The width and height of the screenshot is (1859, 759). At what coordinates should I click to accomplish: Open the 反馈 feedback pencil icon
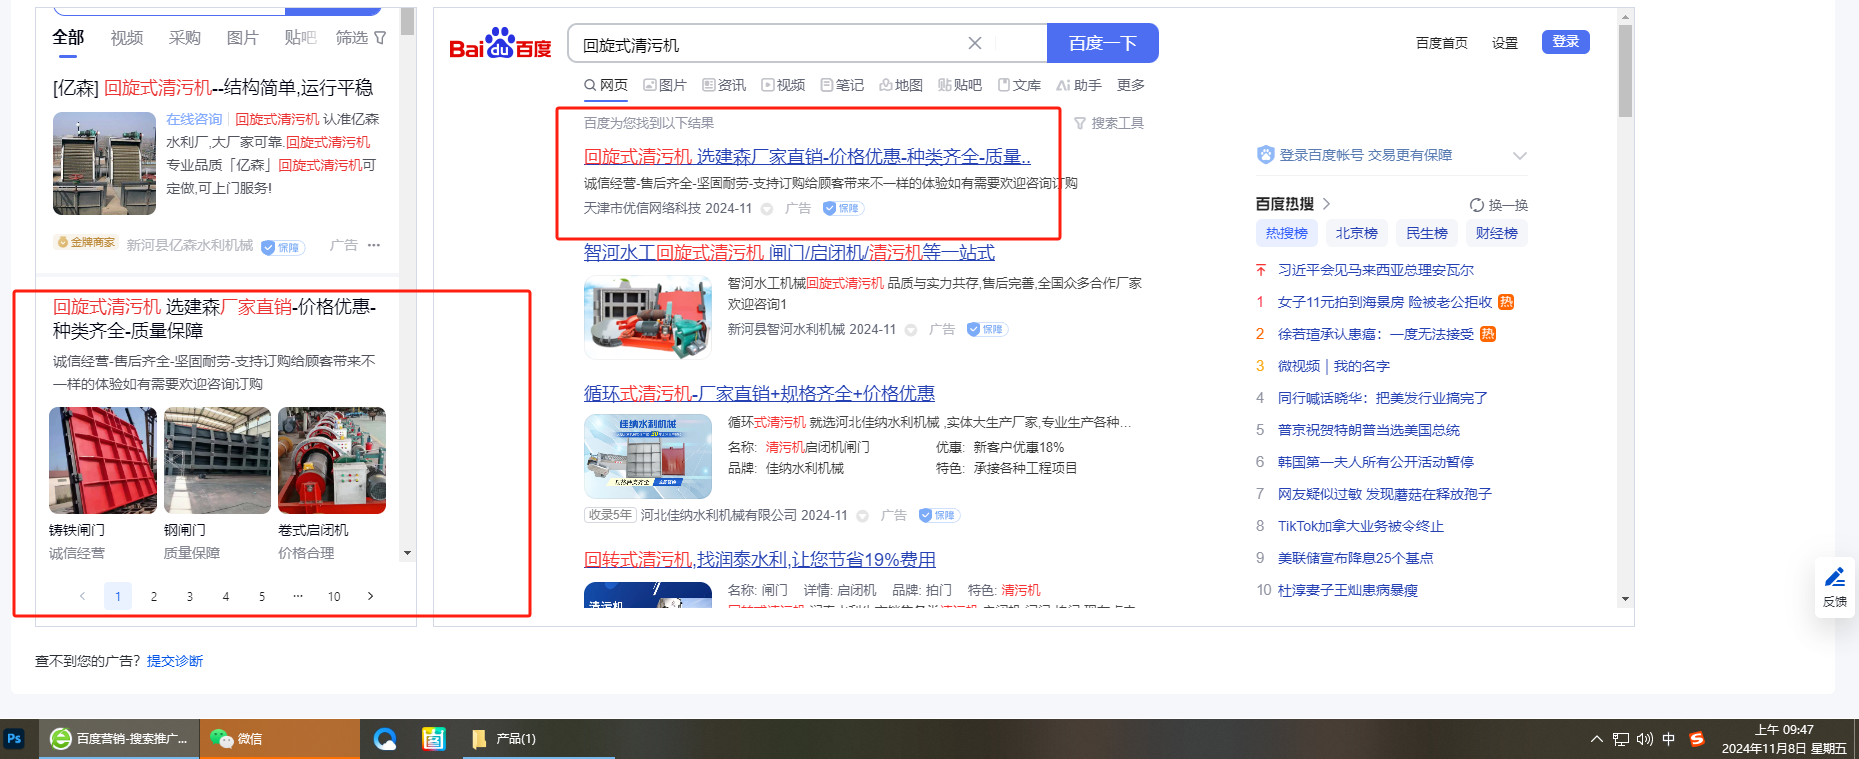point(1834,587)
